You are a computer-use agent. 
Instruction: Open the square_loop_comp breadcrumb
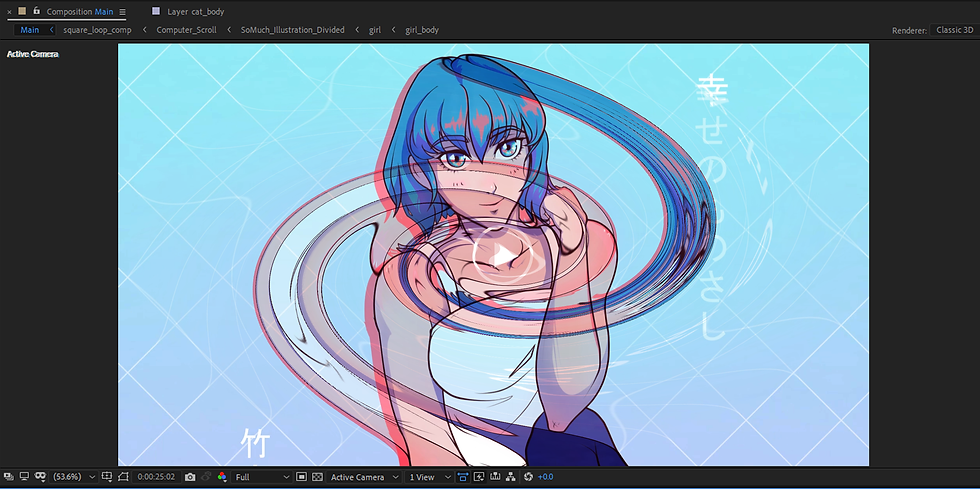point(98,29)
